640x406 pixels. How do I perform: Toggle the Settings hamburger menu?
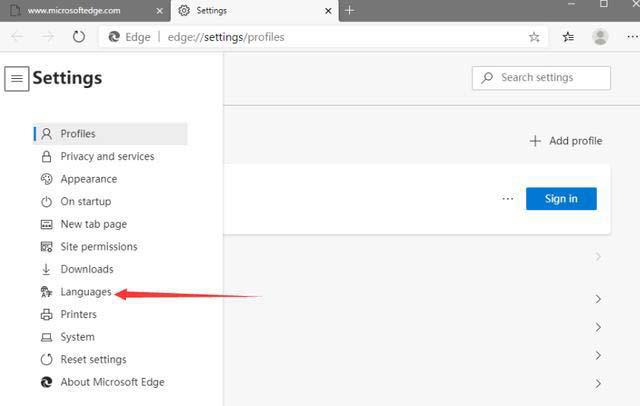click(x=17, y=78)
